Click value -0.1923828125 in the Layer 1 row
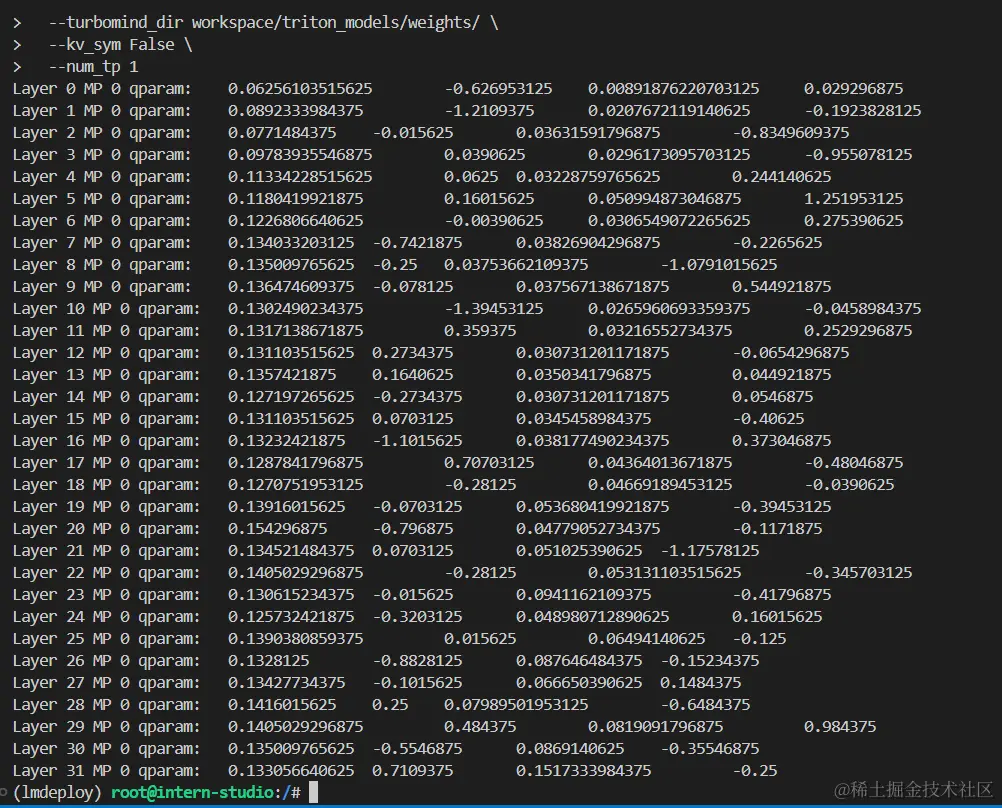This screenshot has height=808, width=1002. [863, 111]
